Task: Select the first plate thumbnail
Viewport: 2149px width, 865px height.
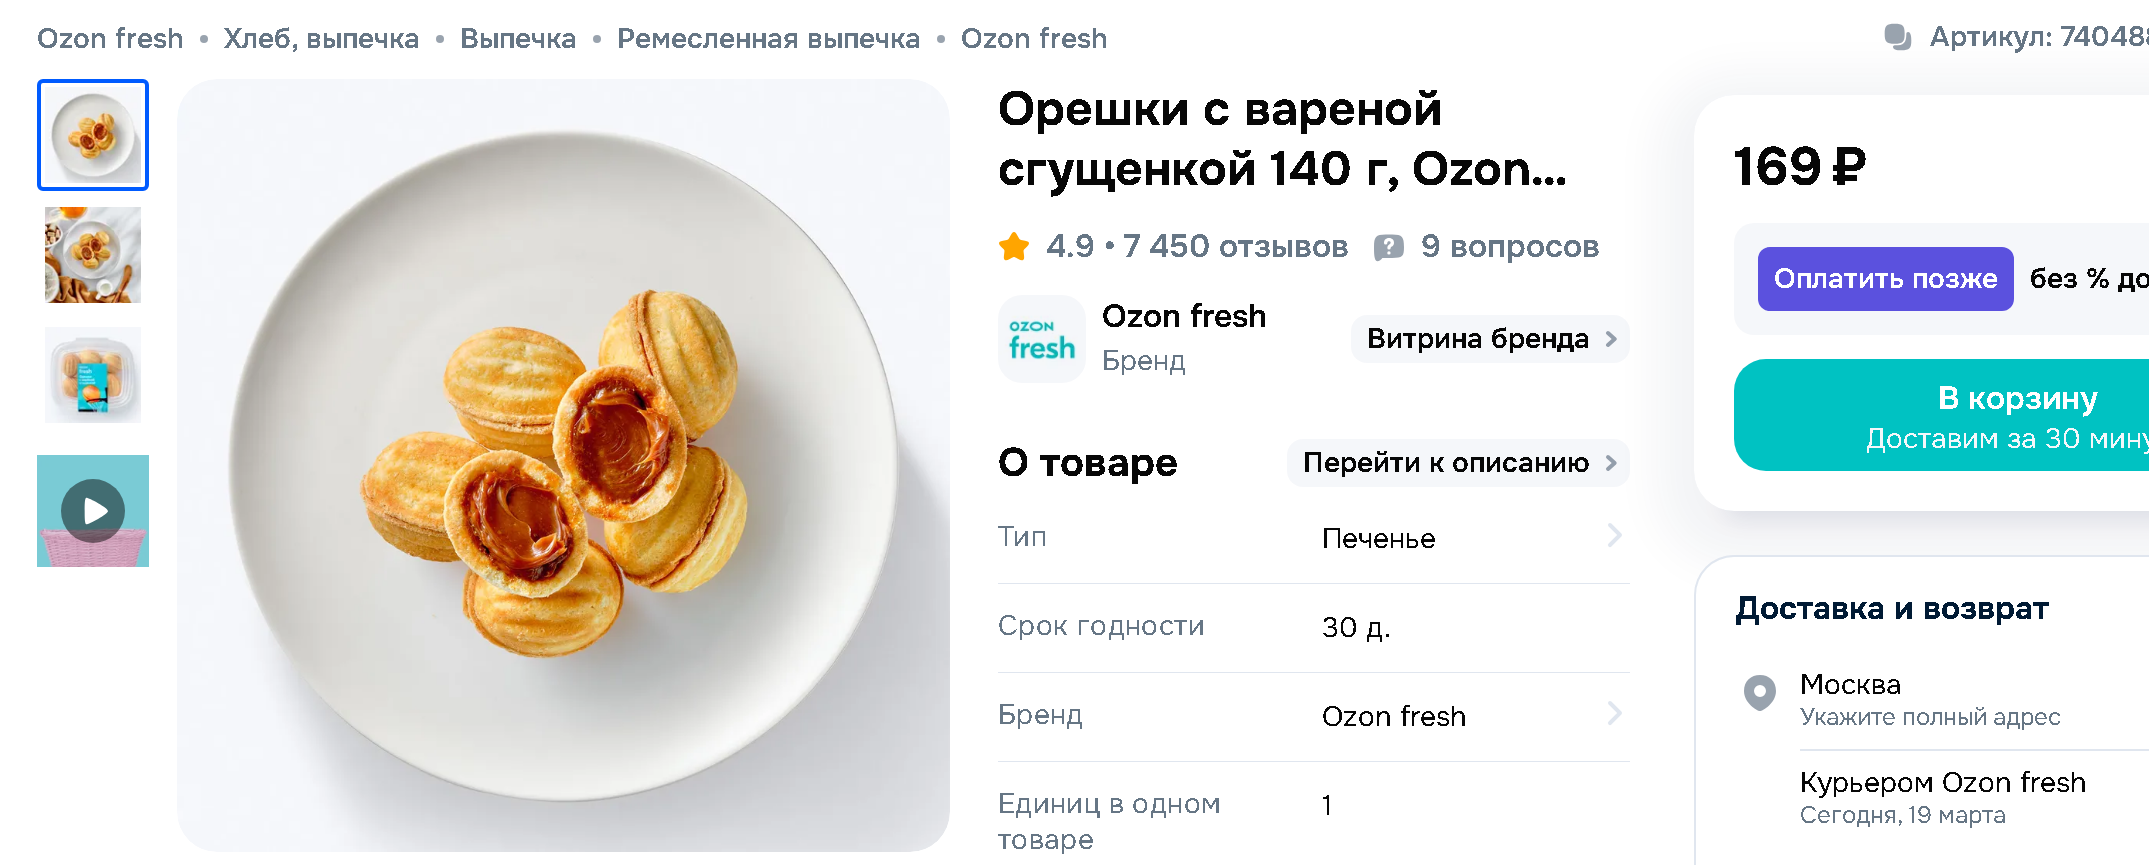Action: coord(93,135)
